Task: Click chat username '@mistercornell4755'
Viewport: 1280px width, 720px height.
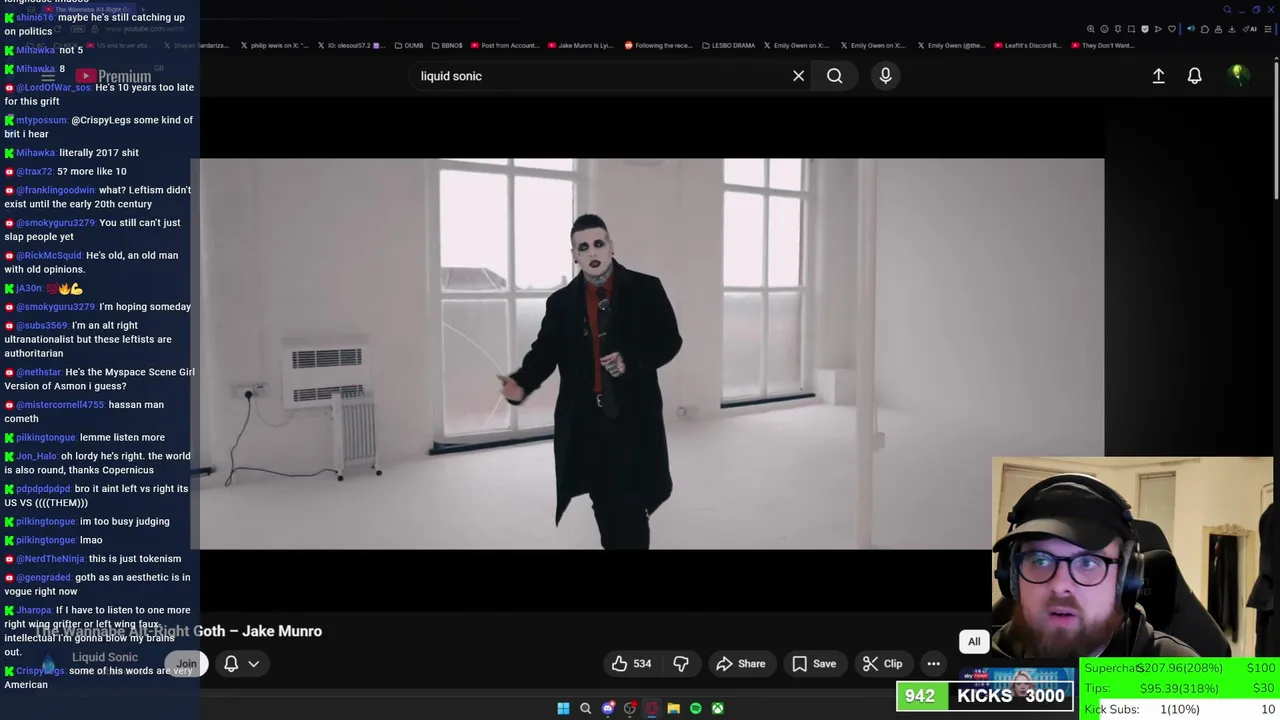Action: pos(60,405)
